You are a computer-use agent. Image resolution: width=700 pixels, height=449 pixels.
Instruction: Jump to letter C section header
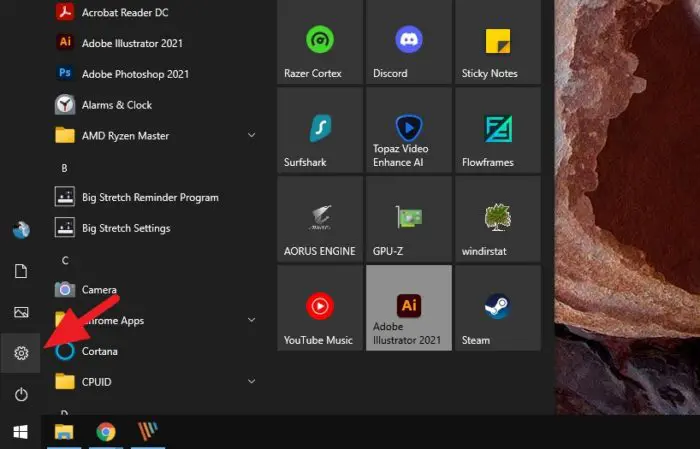point(65,261)
